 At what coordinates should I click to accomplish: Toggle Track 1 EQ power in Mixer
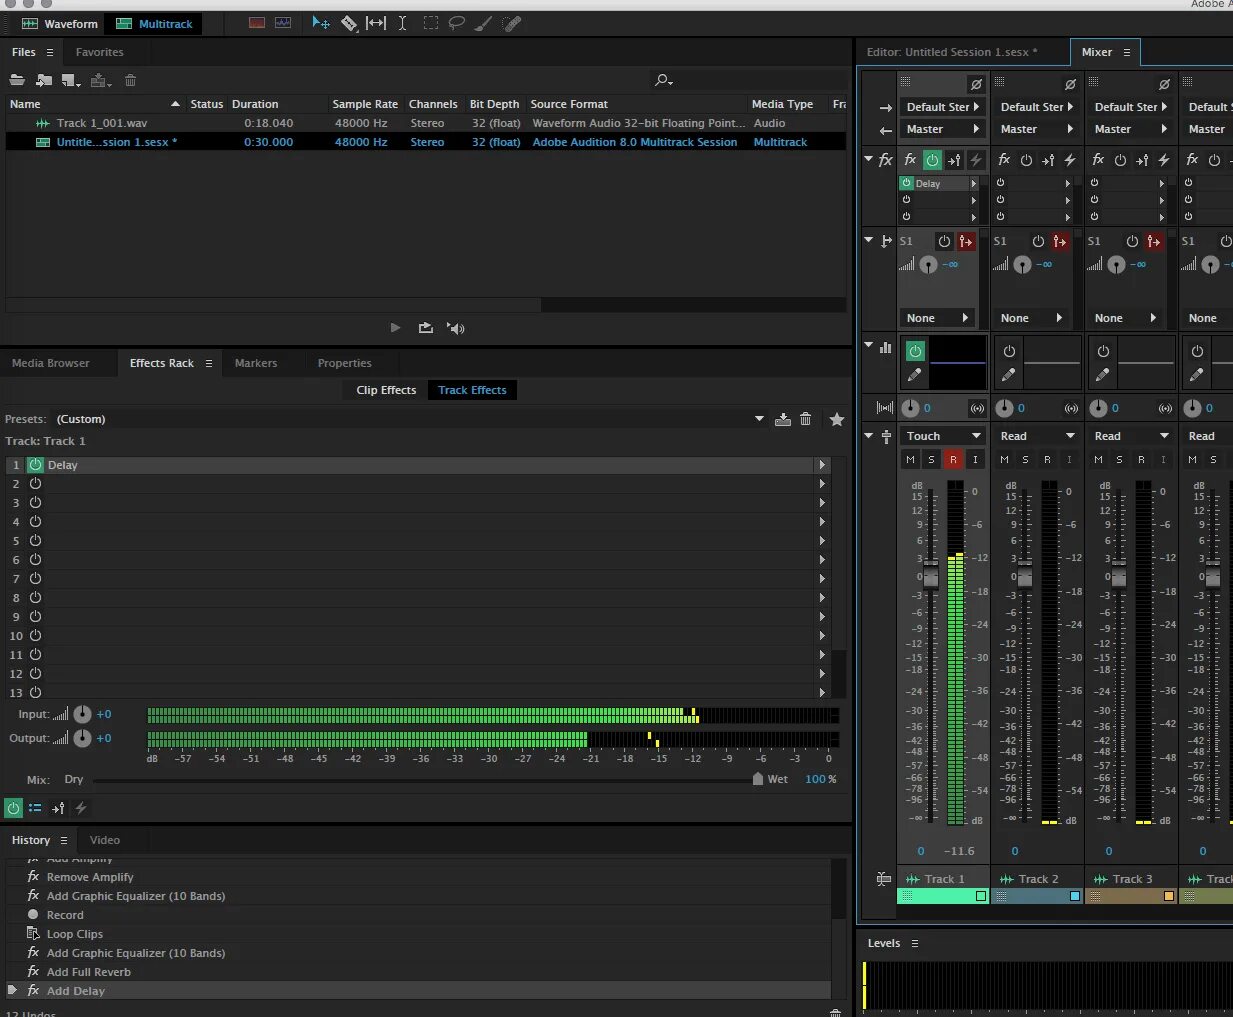(x=915, y=351)
